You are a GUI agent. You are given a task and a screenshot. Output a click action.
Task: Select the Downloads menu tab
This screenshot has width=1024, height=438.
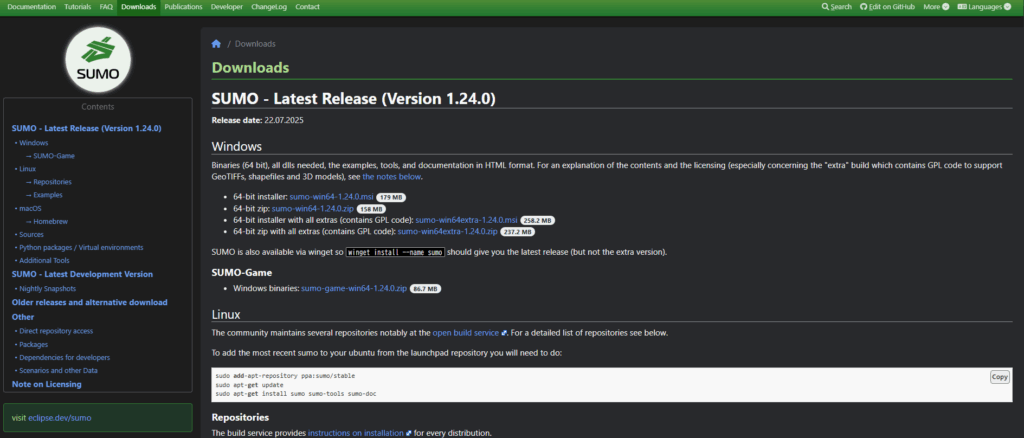[x=139, y=7]
